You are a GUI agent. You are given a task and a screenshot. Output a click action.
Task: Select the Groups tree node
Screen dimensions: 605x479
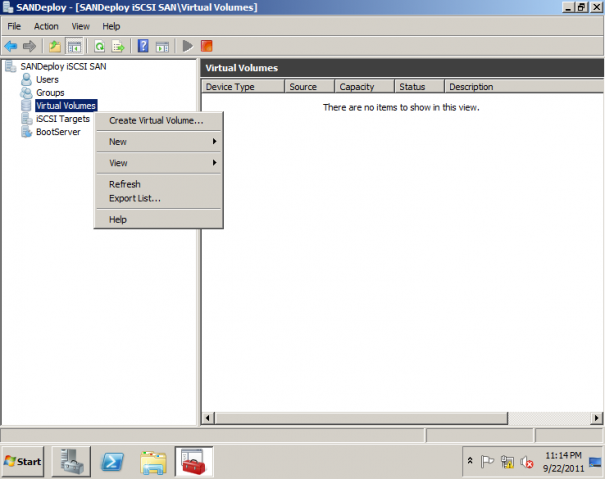tap(50, 93)
